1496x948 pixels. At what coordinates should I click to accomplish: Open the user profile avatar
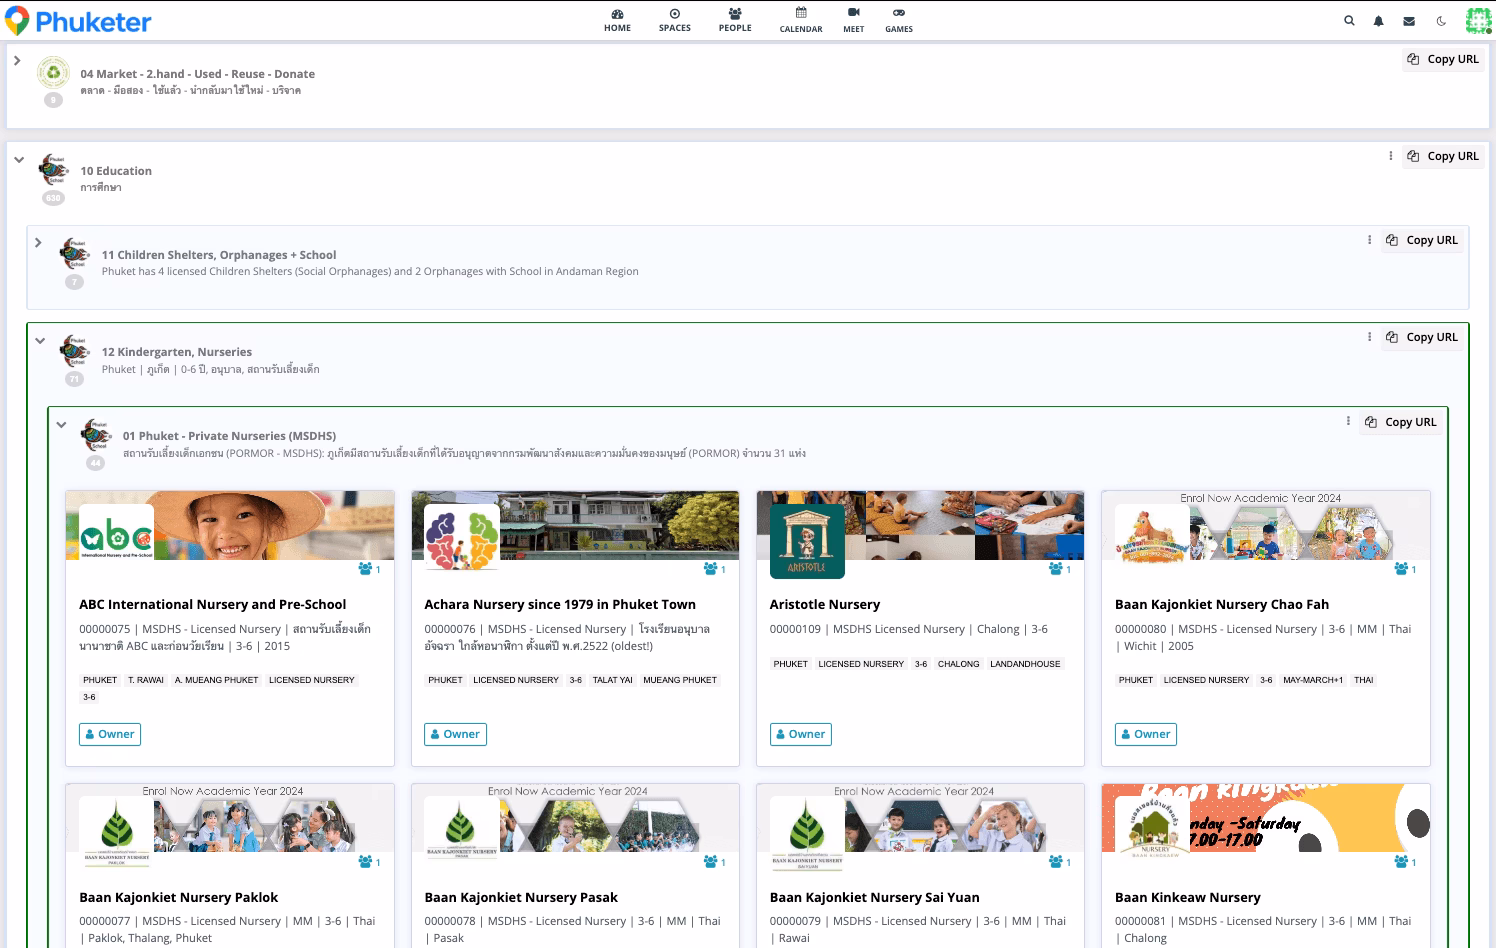(x=1478, y=21)
